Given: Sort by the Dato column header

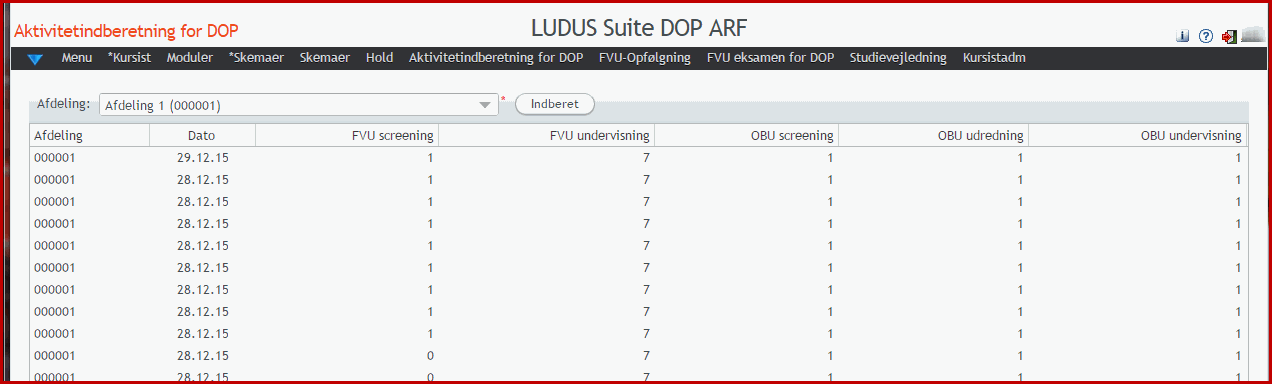Looking at the screenshot, I should coord(202,135).
